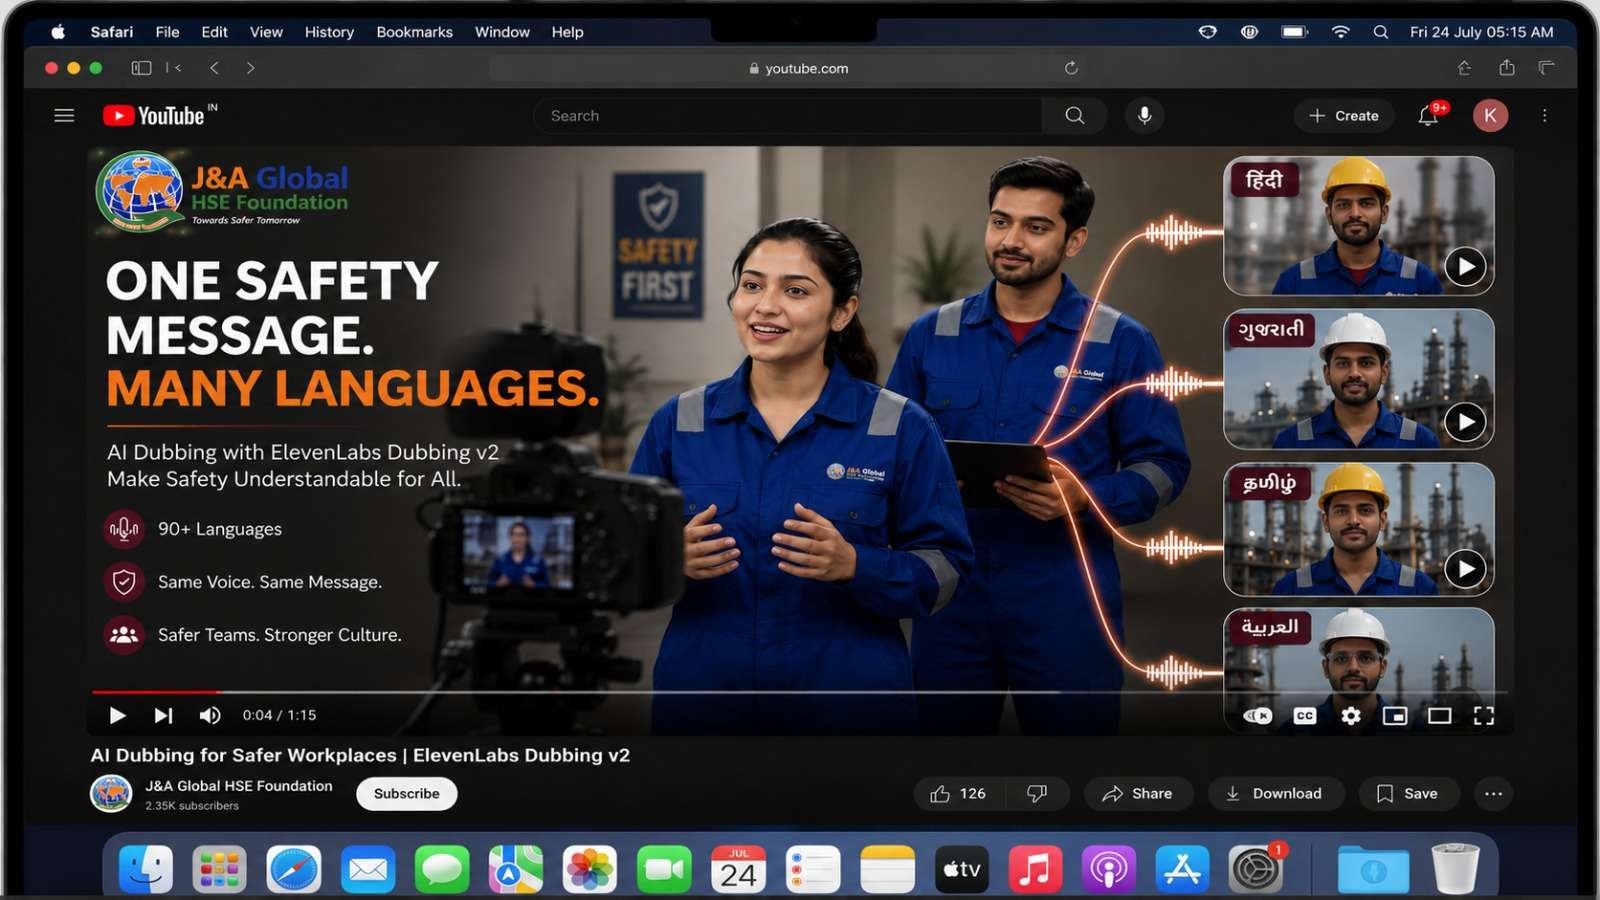
Task: Open the Bookmarks menu
Action: click(415, 32)
